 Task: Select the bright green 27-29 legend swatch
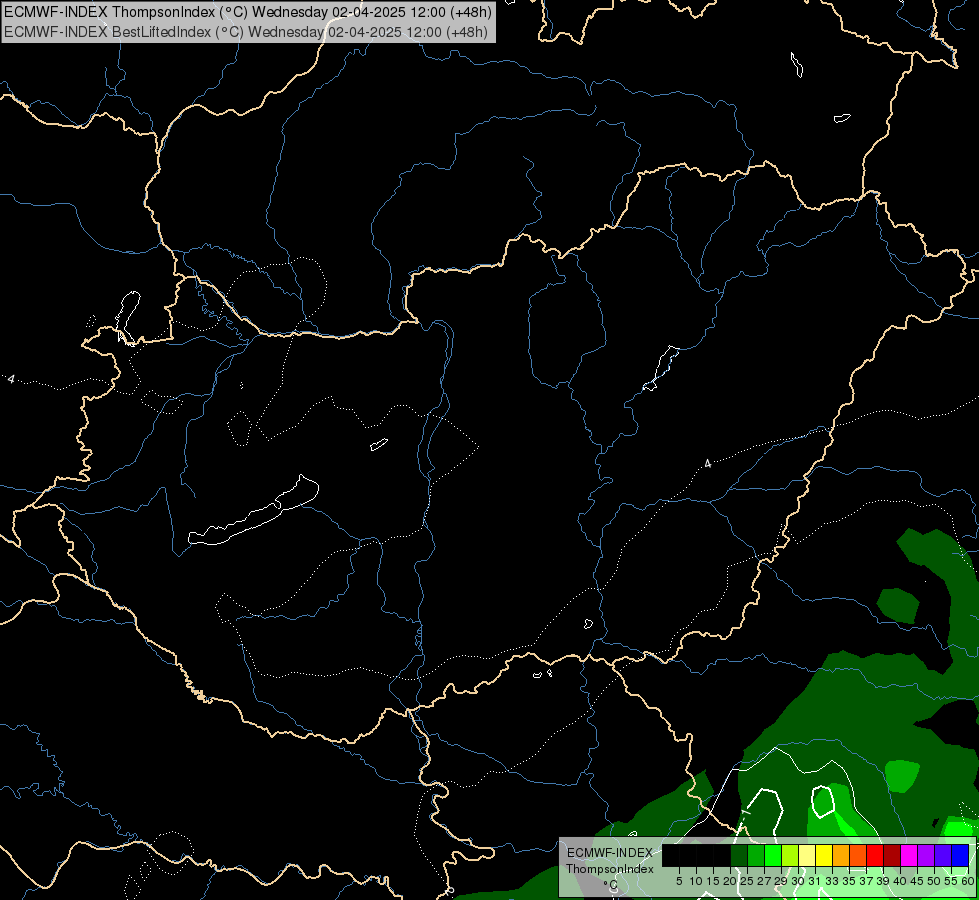(x=773, y=855)
